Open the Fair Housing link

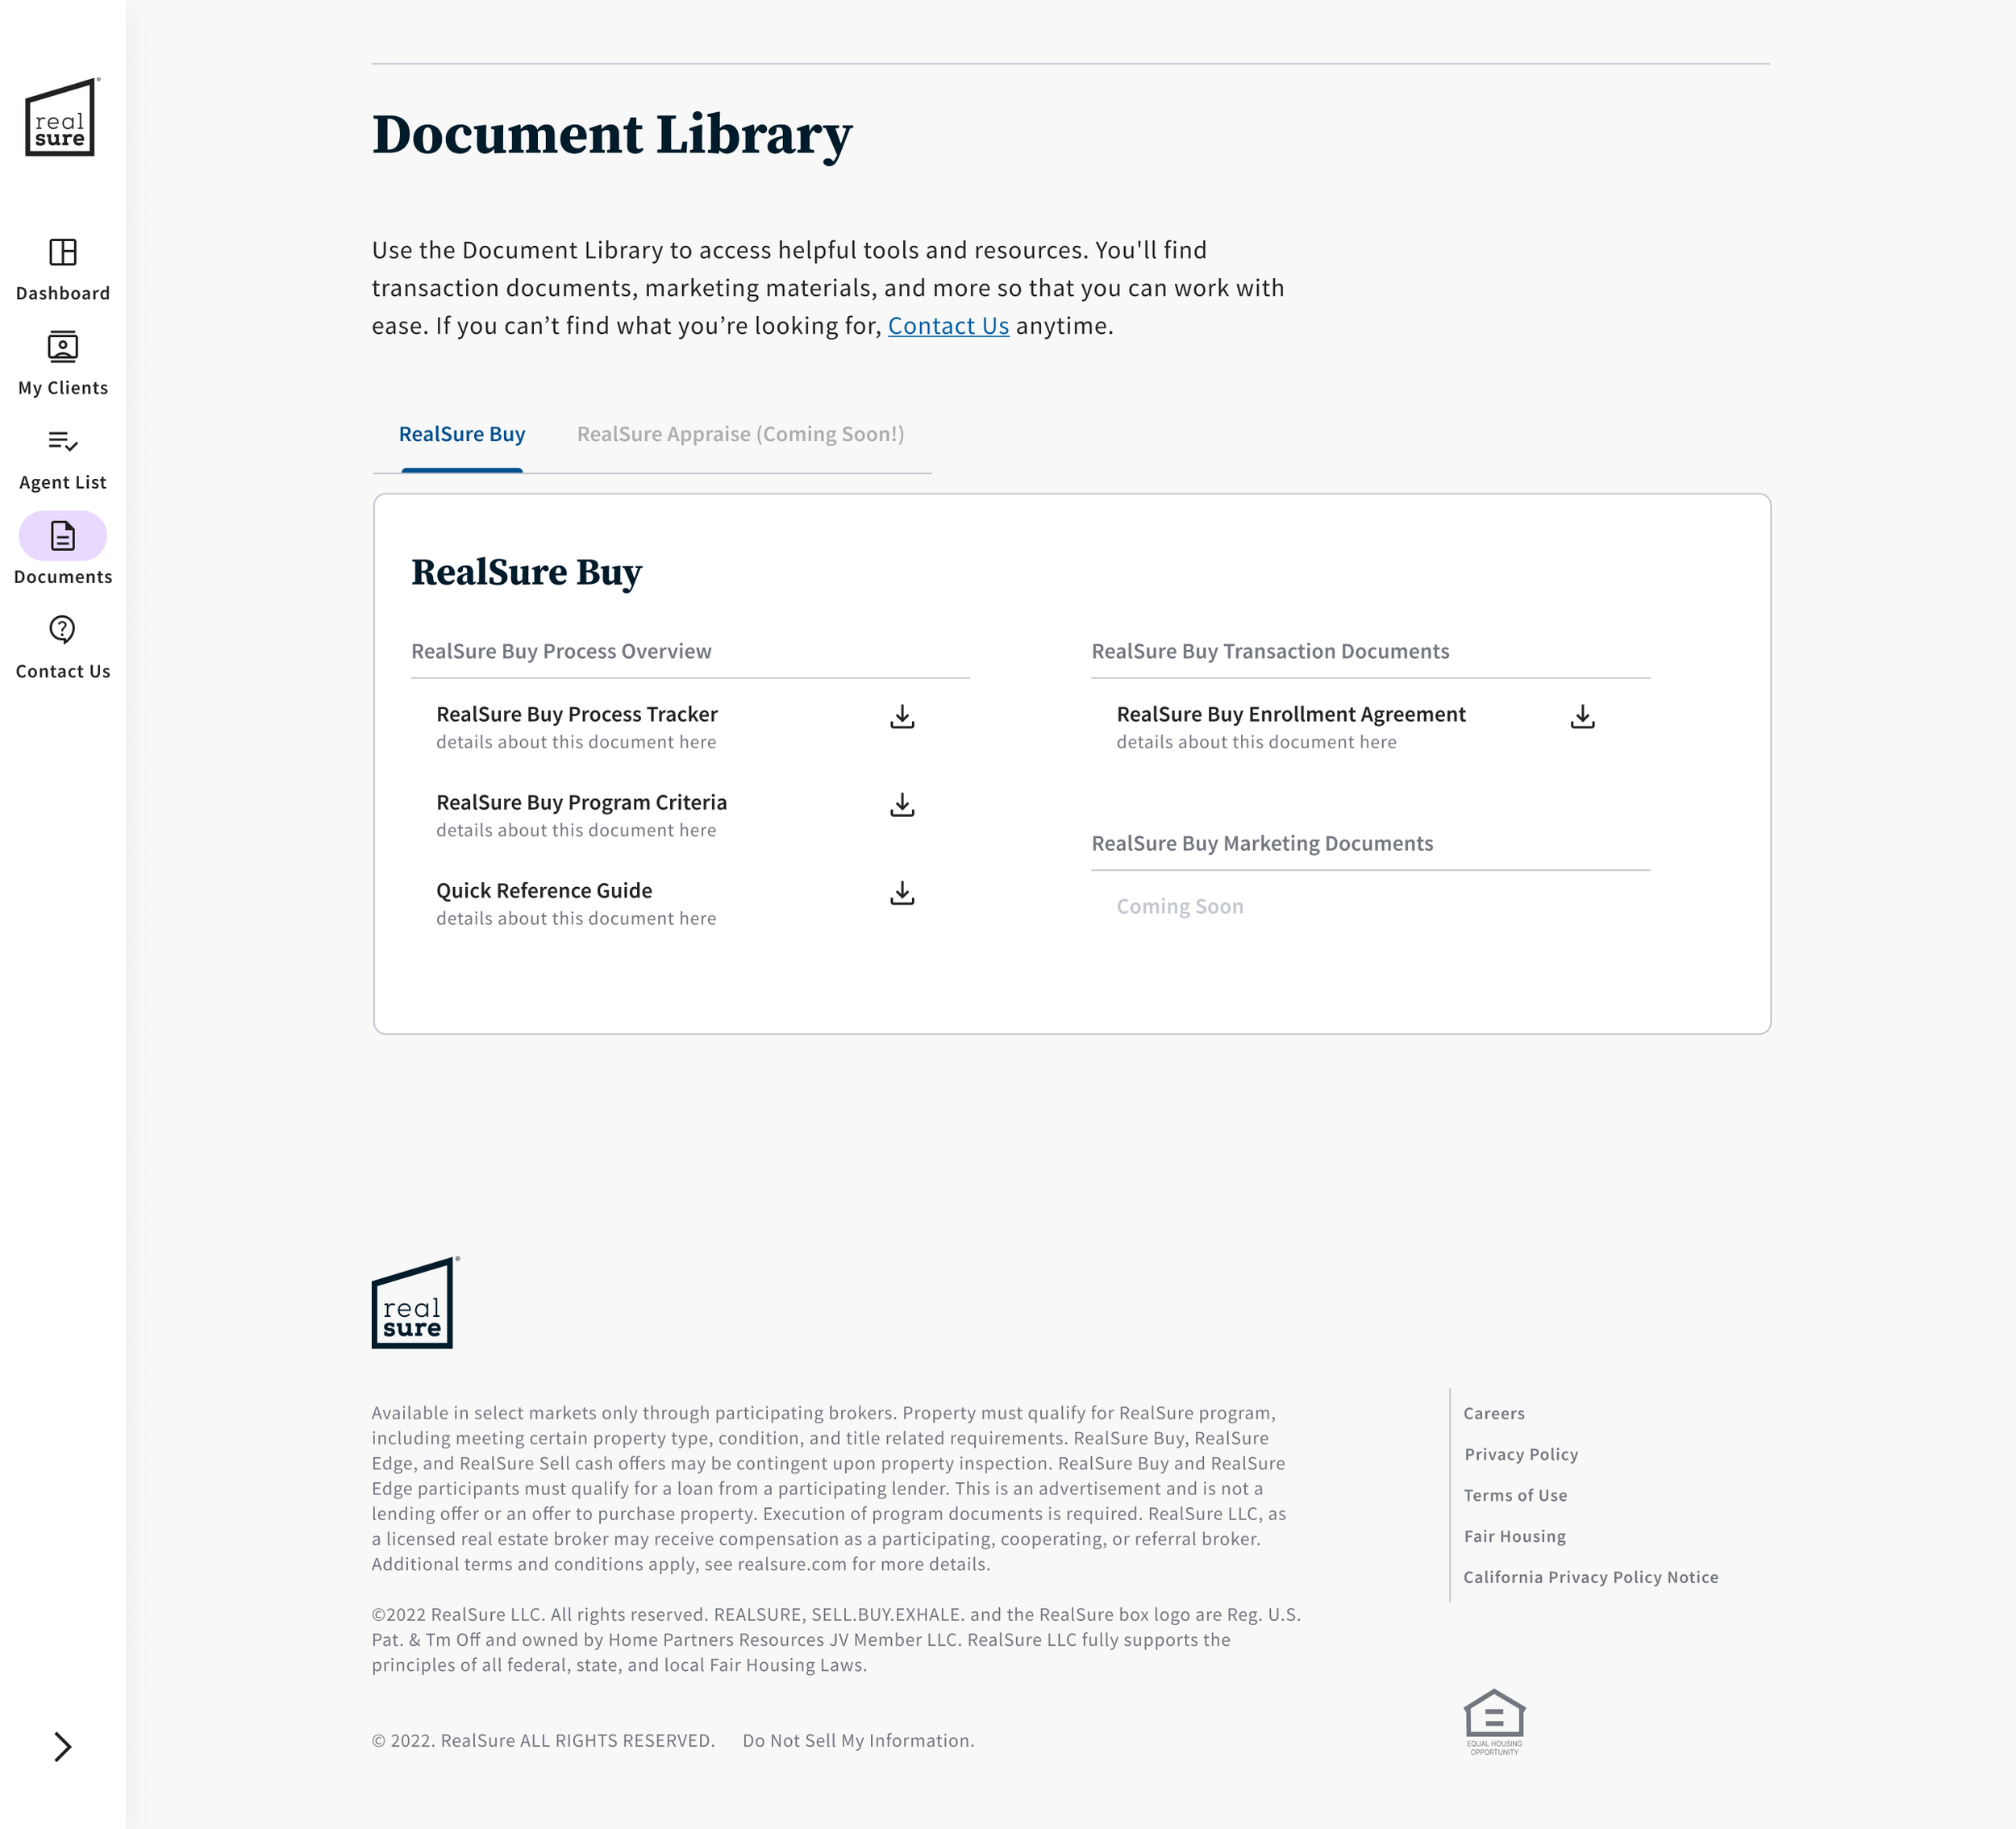[1515, 1536]
